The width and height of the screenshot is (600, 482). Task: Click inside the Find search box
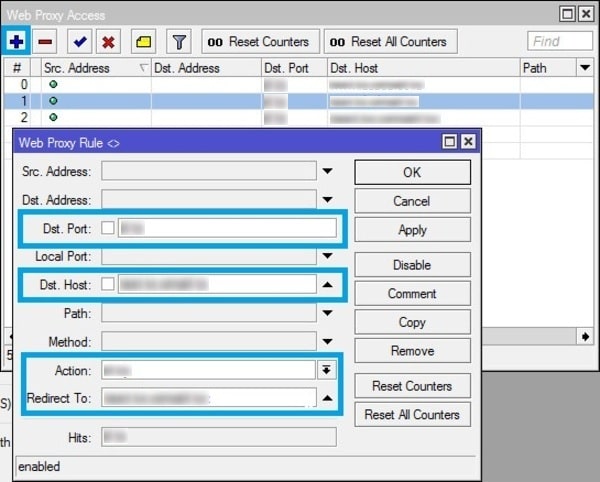pos(558,42)
